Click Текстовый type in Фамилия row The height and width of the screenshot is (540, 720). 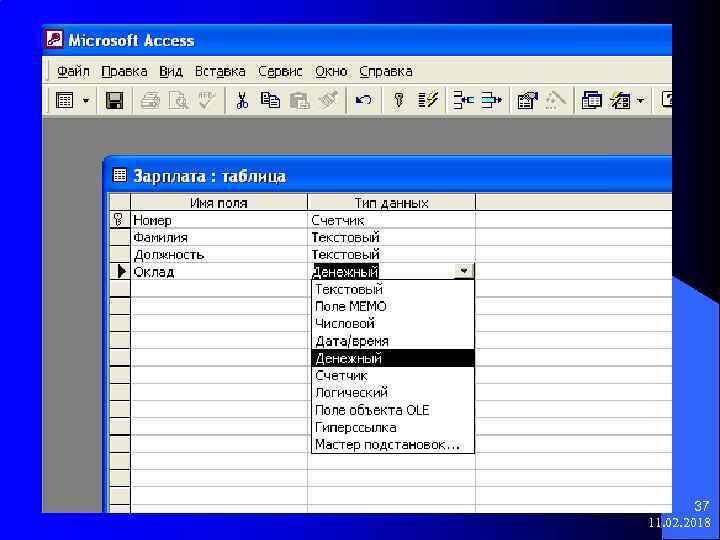392,237
